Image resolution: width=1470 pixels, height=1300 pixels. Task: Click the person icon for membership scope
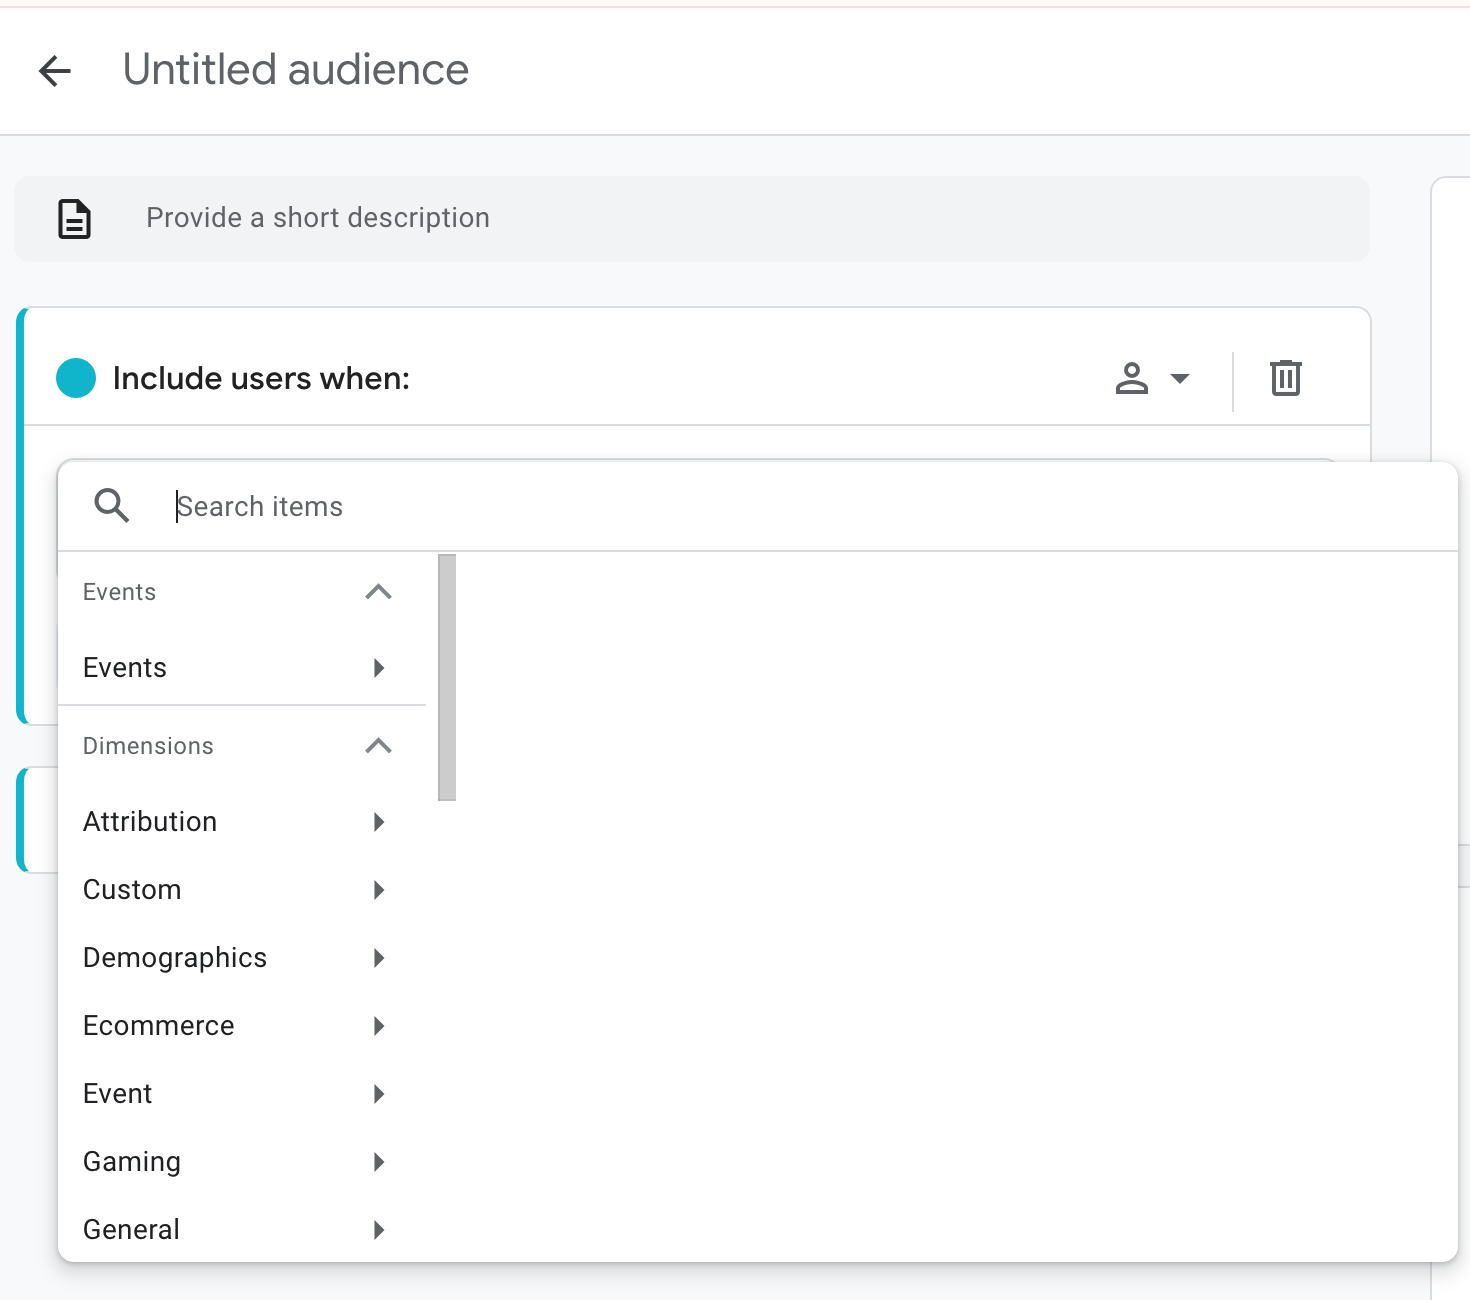(x=1131, y=378)
